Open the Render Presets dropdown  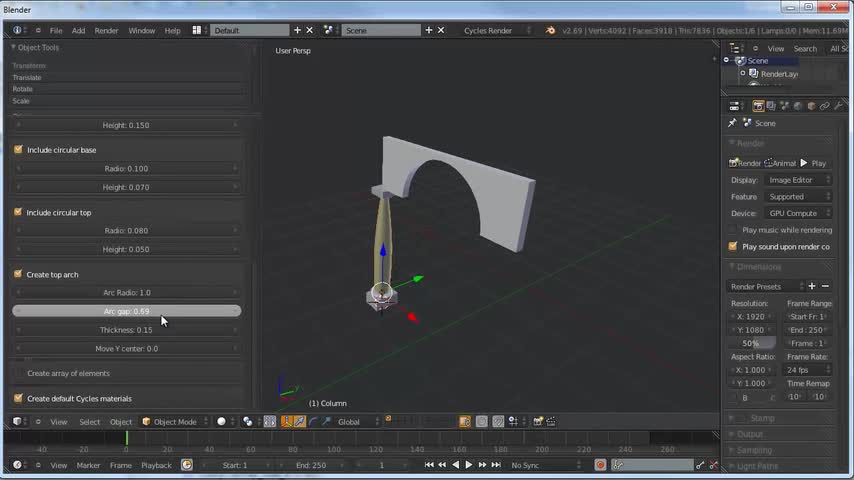tap(765, 286)
